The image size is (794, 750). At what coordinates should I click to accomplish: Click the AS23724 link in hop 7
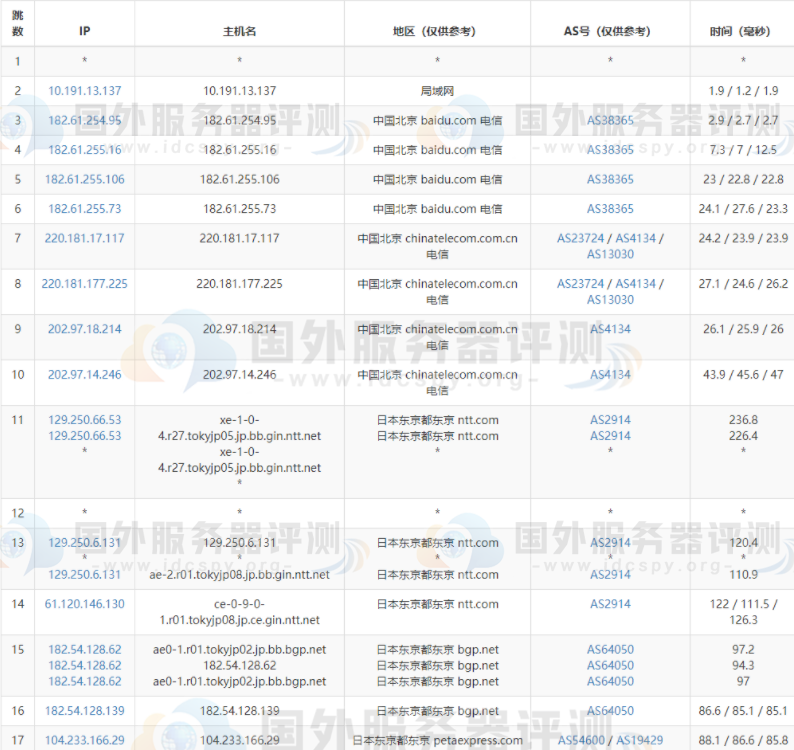point(582,239)
